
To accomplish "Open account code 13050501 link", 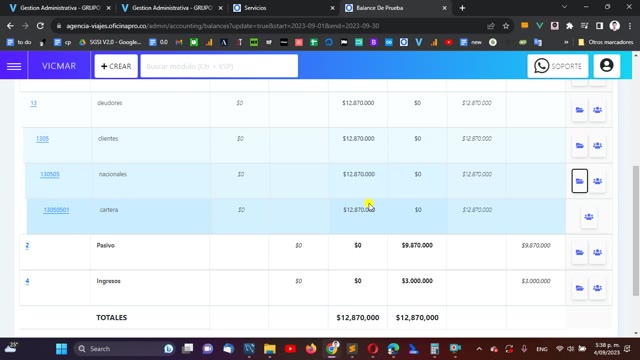I will pos(56,210).
